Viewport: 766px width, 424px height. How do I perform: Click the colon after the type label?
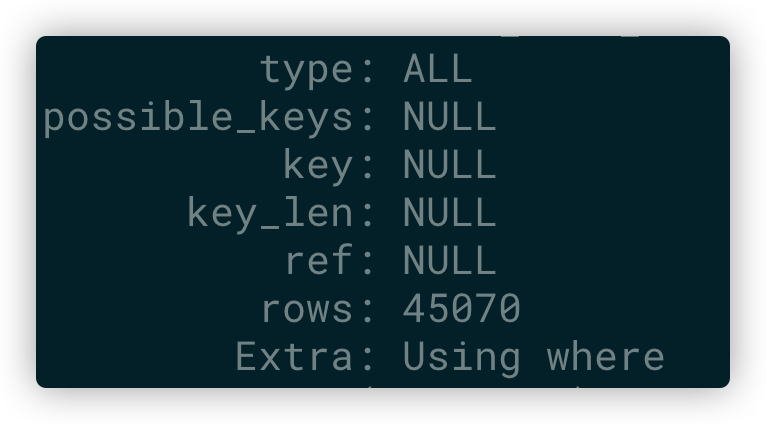(367, 72)
